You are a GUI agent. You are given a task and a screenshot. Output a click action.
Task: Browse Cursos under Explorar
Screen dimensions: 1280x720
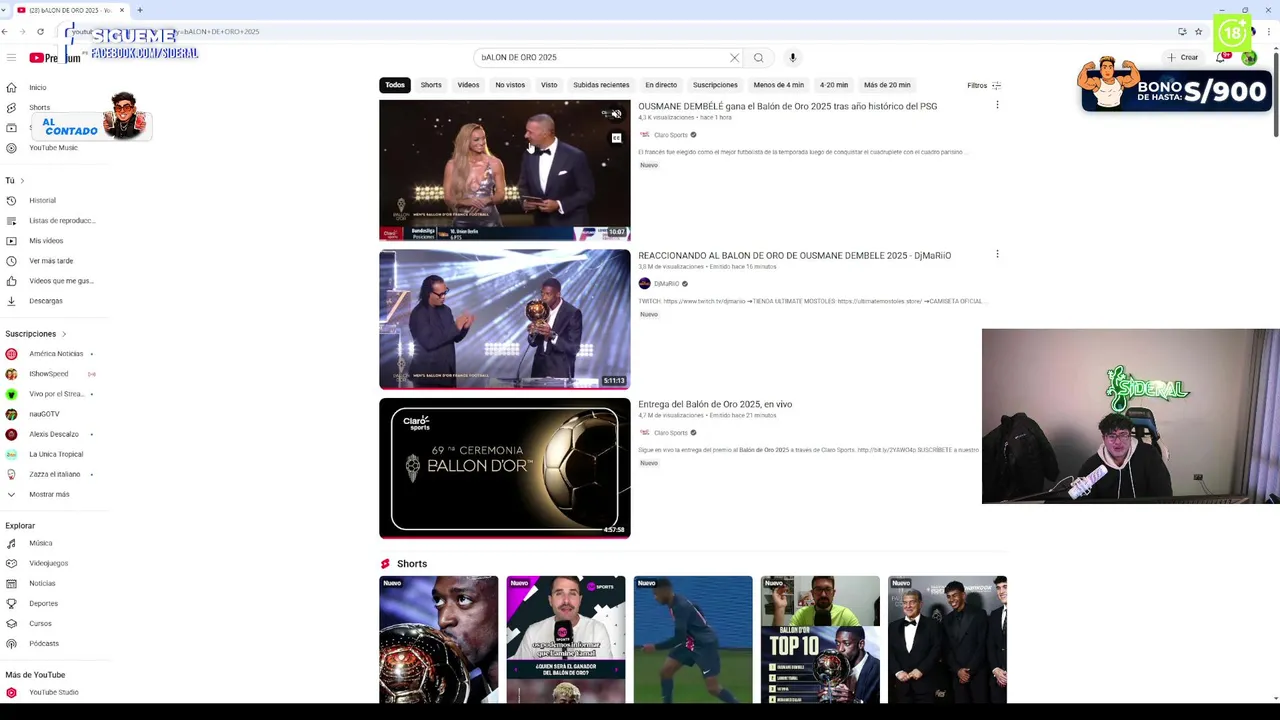pos(40,624)
